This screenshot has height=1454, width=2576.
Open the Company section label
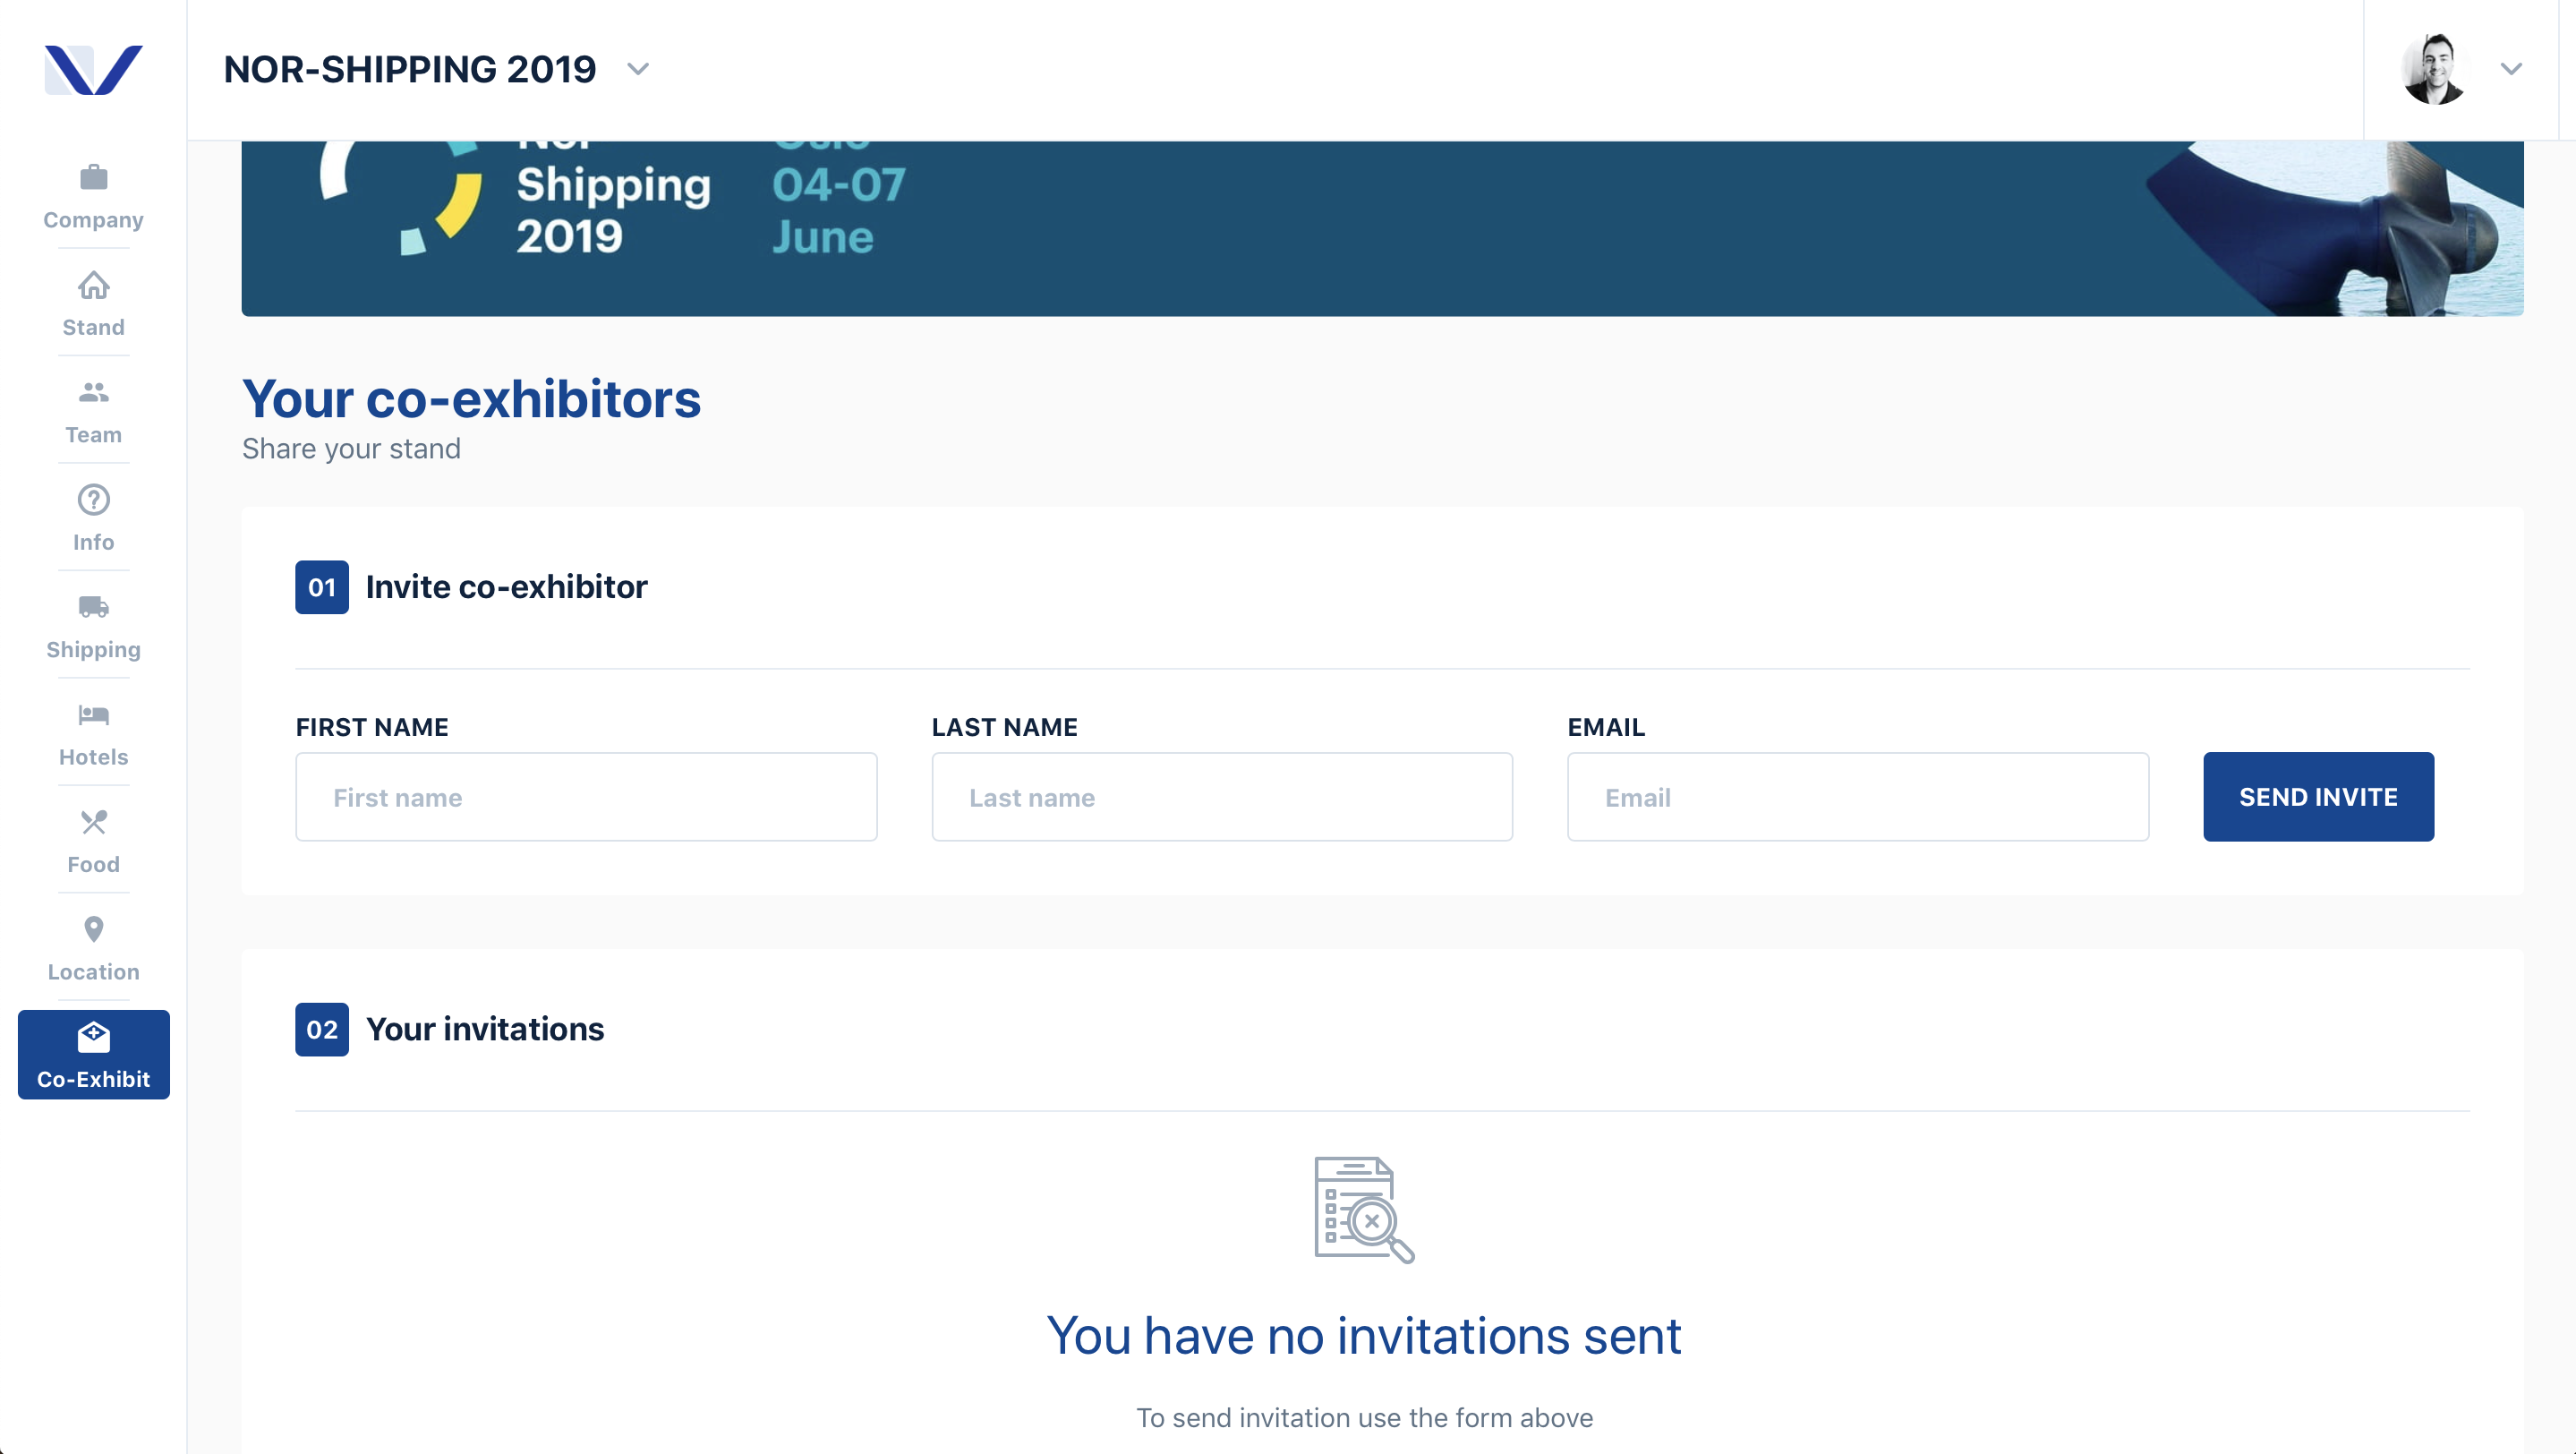(93, 220)
